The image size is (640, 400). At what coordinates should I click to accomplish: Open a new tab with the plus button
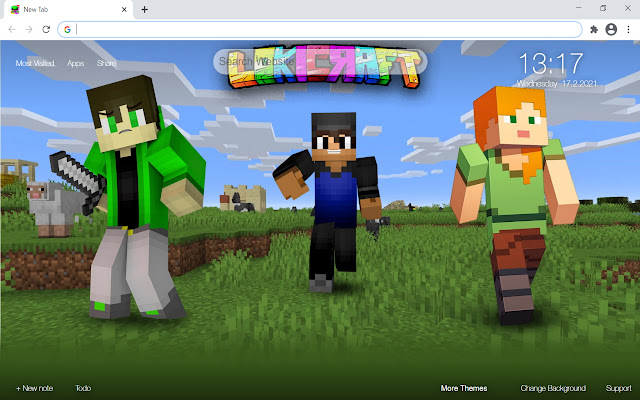pyautogui.click(x=144, y=9)
